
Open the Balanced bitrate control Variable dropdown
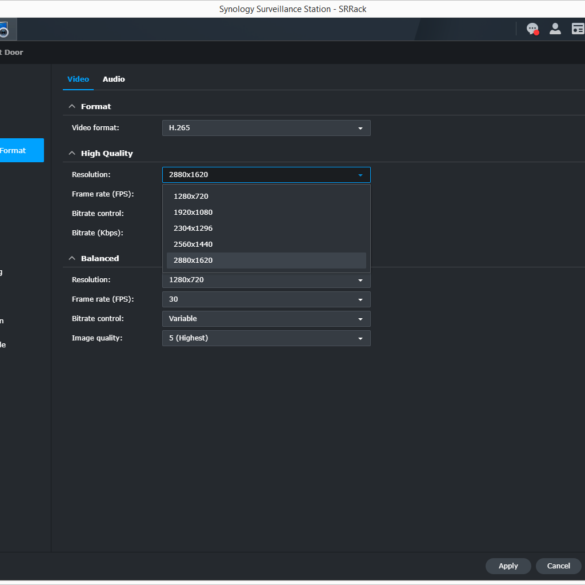[x=266, y=319]
